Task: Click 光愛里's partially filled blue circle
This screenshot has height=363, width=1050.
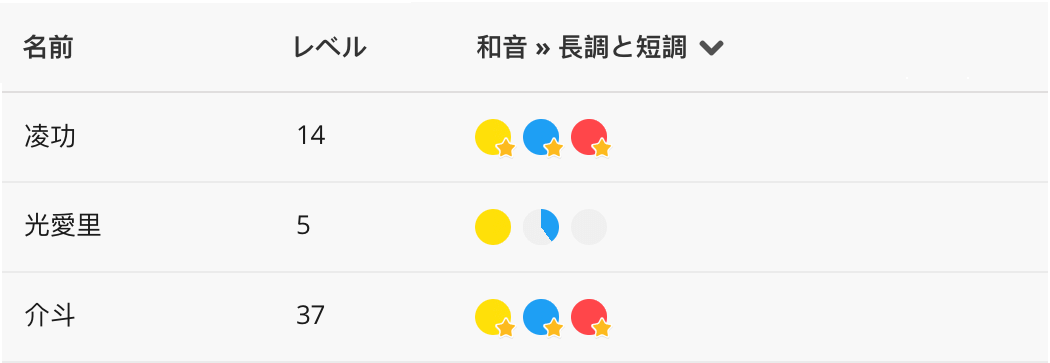Action: (541, 227)
